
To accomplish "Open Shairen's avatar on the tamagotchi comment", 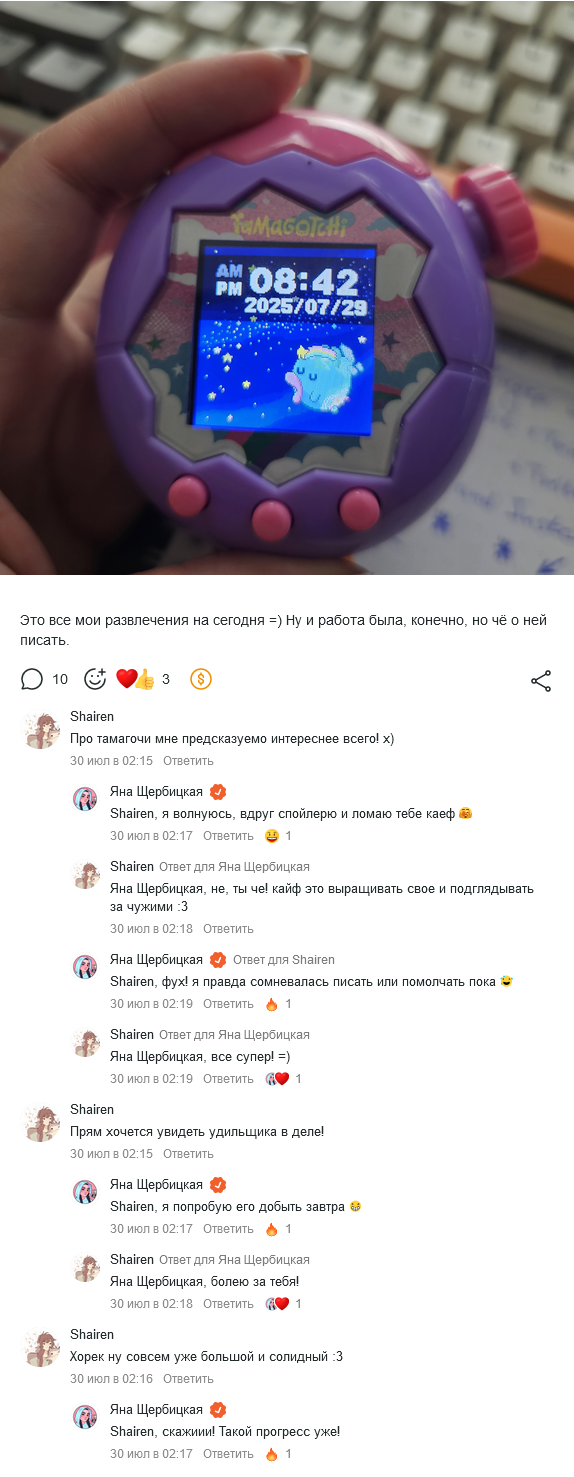I will 42,731.
